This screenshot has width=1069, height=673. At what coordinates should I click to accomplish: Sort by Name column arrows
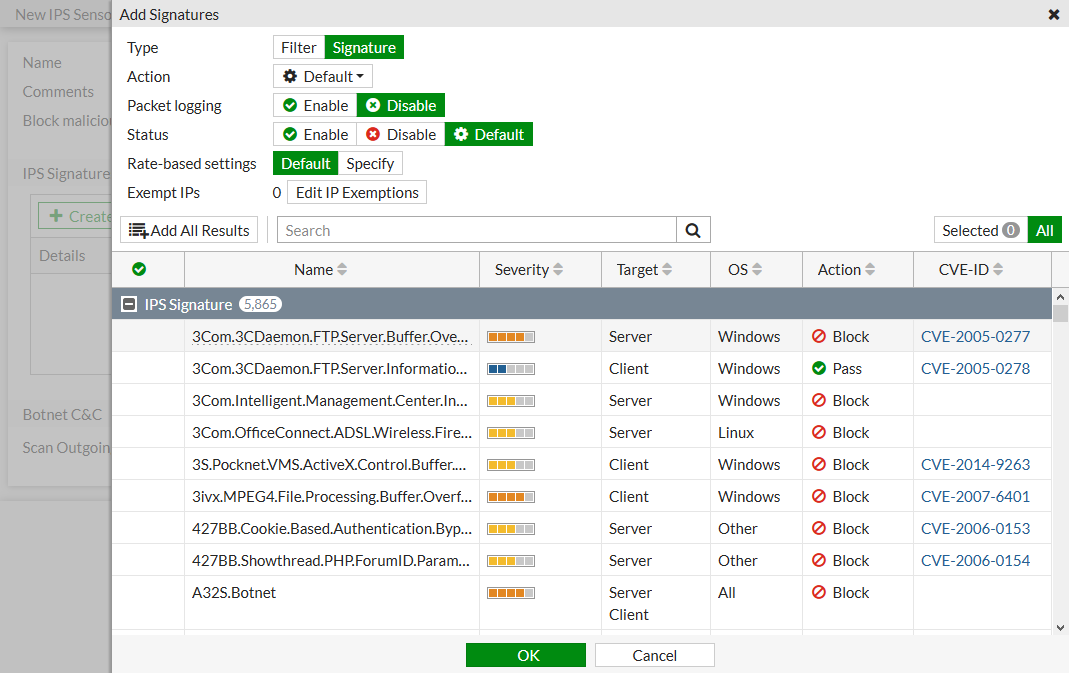(x=342, y=270)
